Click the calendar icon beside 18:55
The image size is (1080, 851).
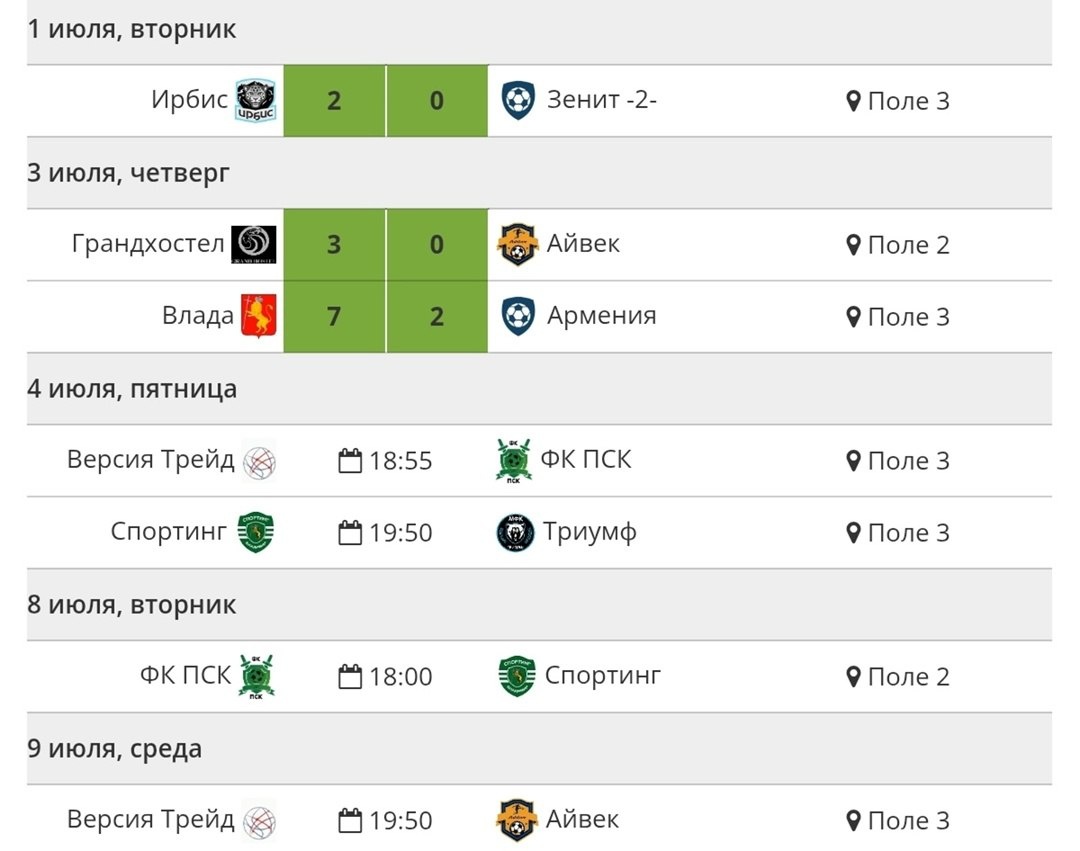pos(350,461)
